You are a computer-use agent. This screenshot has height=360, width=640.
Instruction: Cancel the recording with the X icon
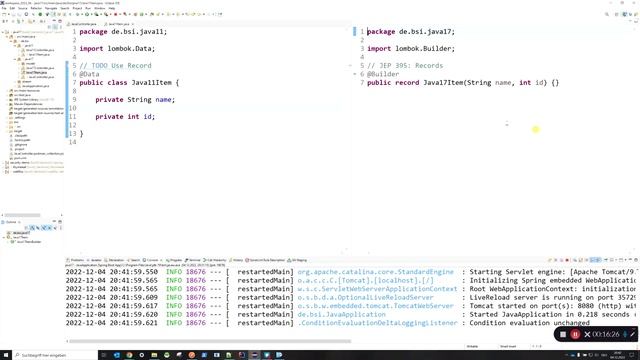587,334
